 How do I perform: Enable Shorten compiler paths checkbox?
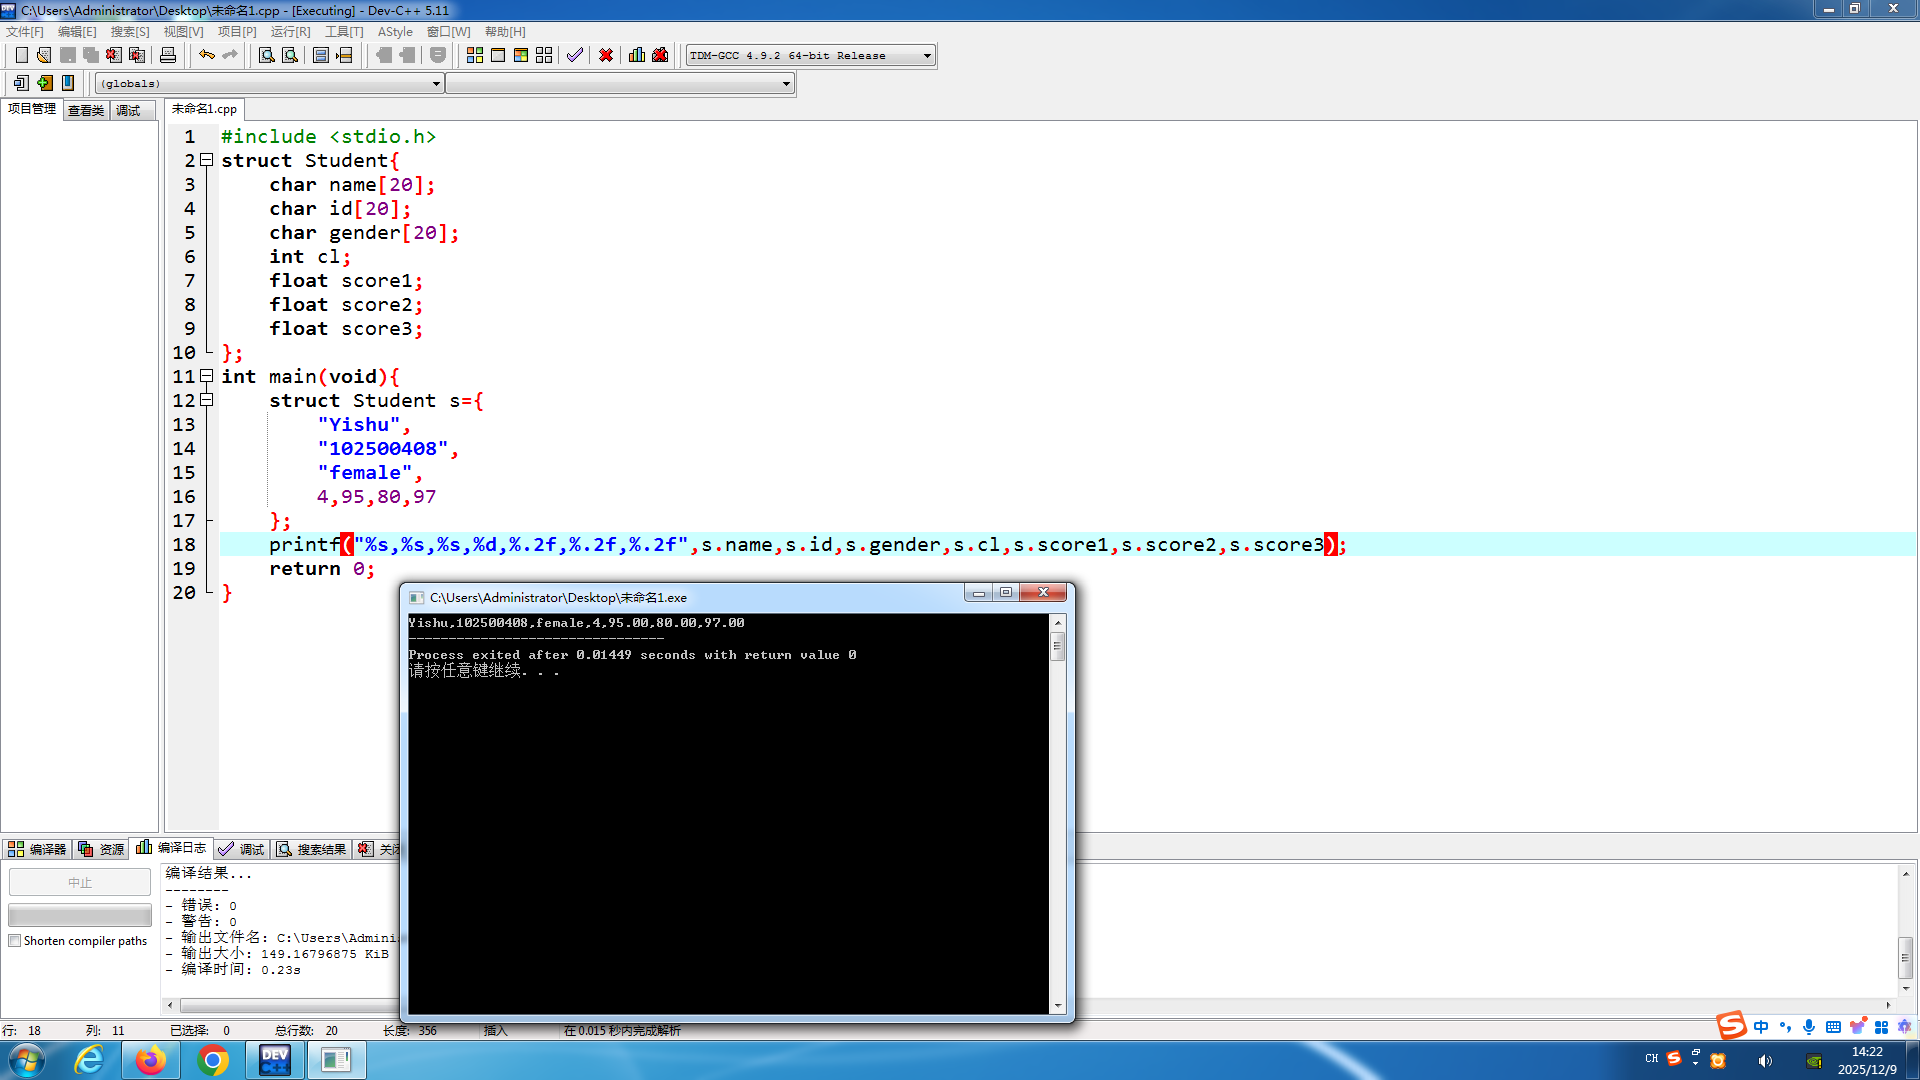(x=15, y=941)
